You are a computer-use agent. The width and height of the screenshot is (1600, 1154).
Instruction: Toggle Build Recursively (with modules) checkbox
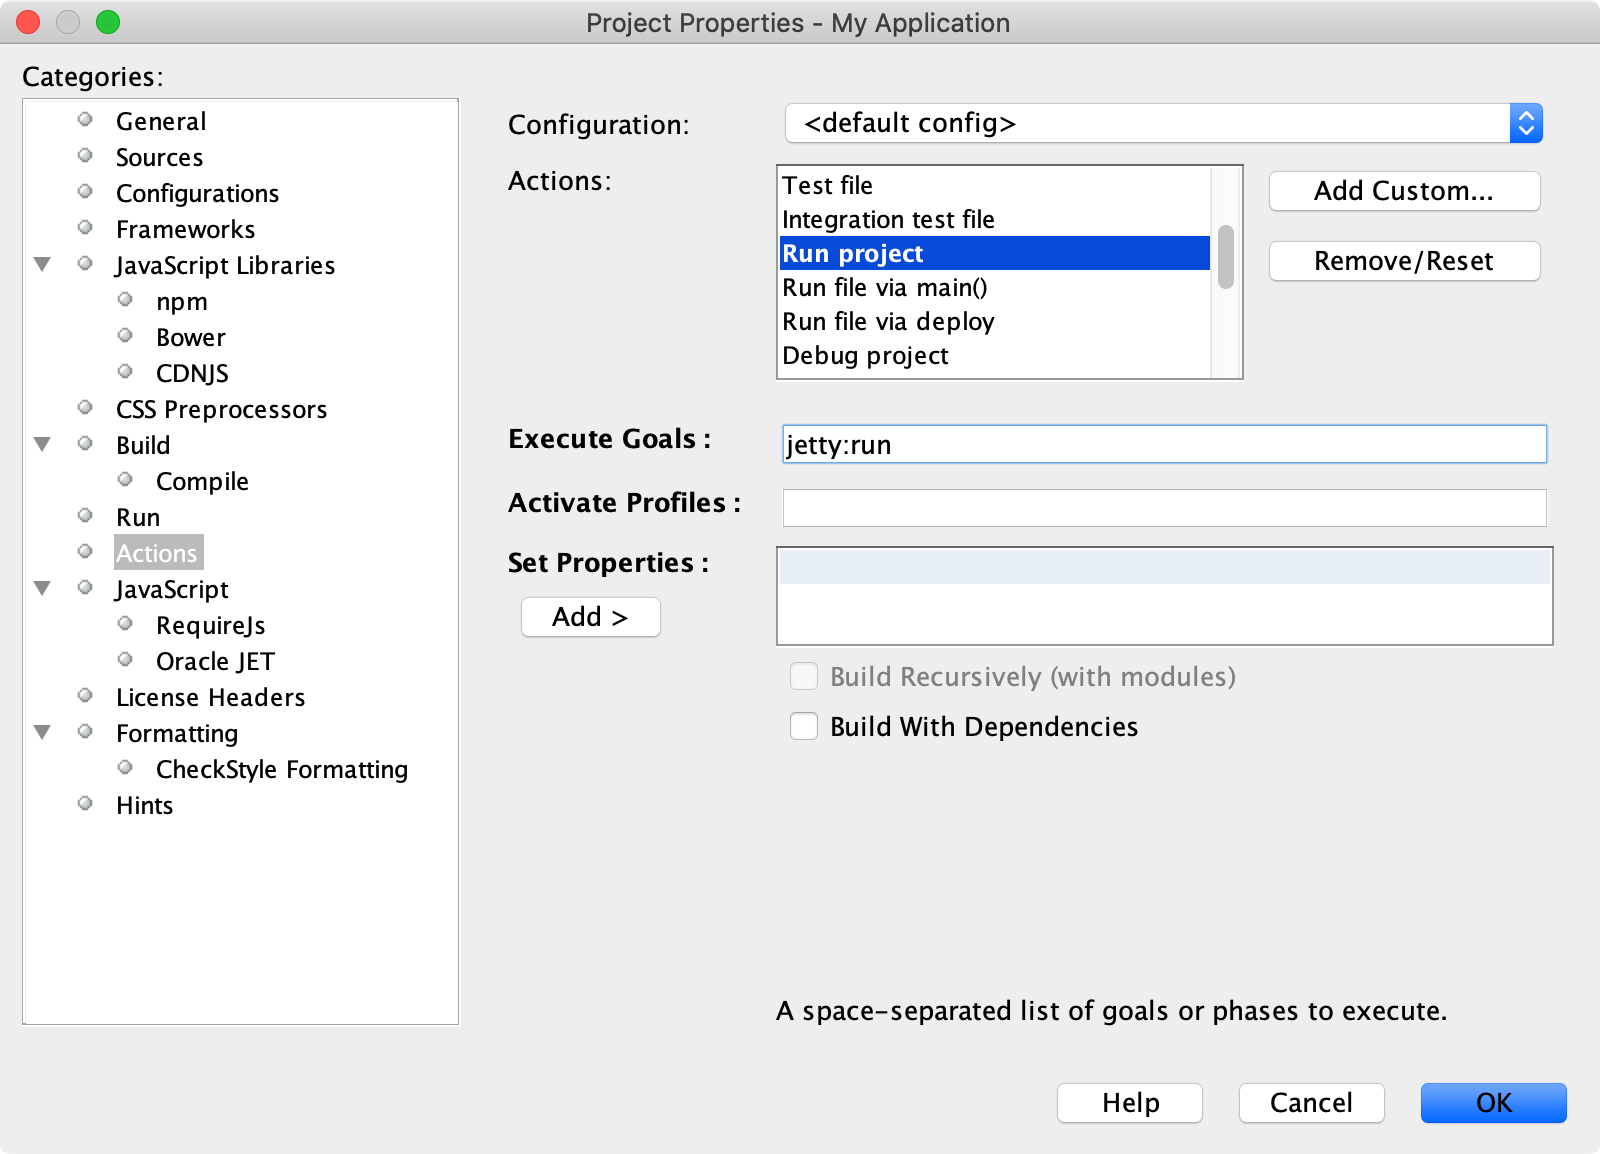804,677
